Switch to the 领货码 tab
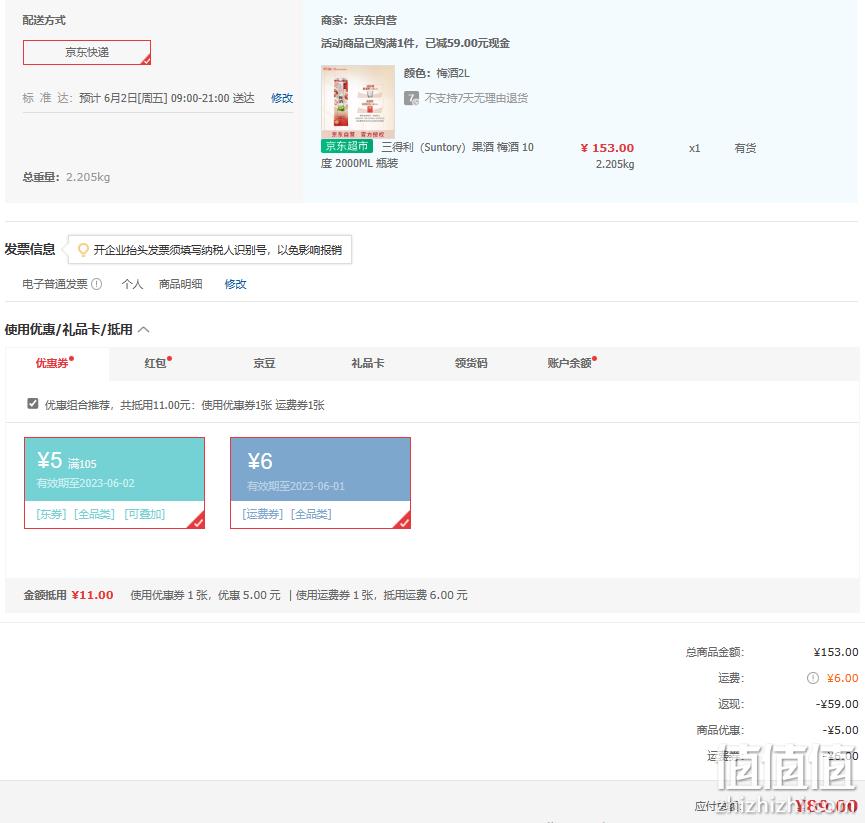 pos(471,363)
